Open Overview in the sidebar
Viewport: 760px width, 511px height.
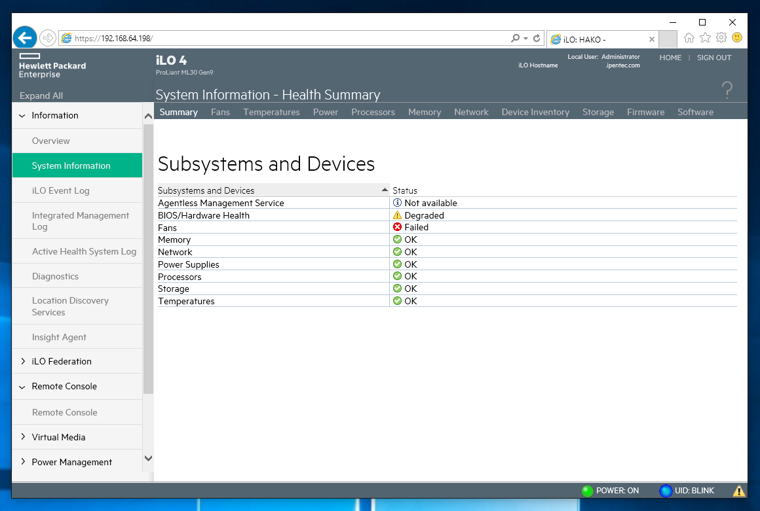pos(78,141)
